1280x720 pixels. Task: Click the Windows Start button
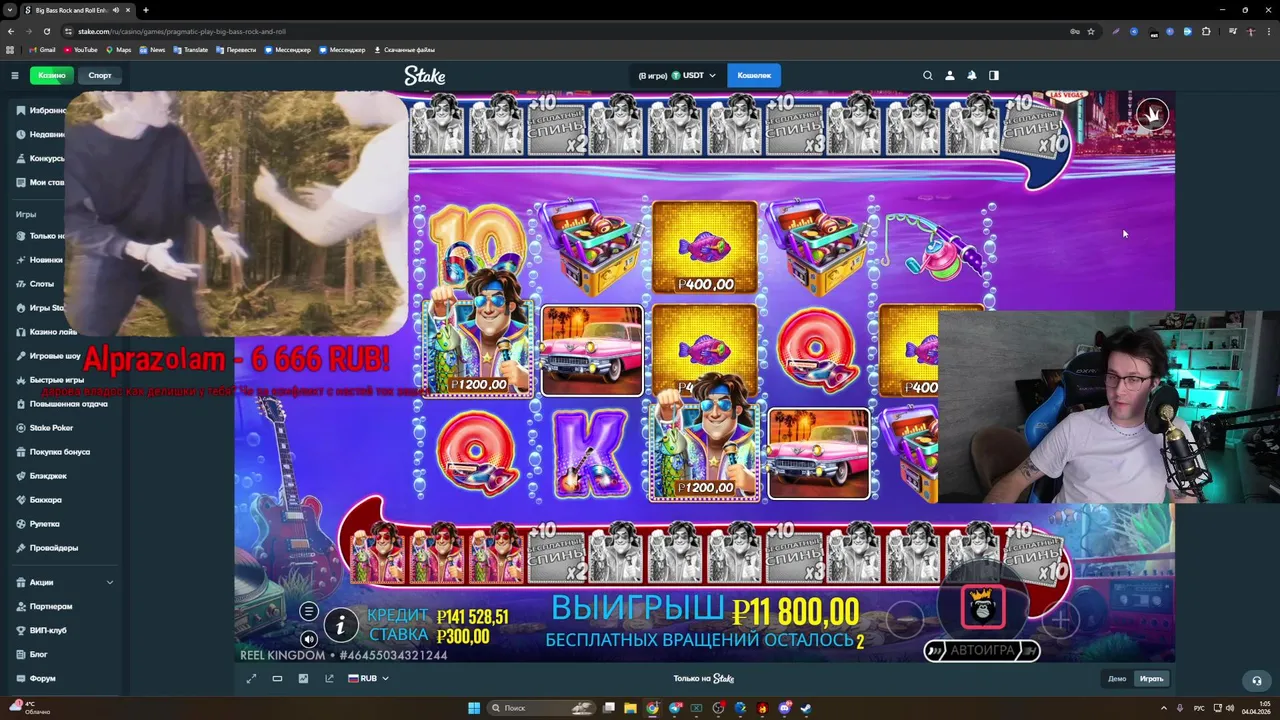tap(474, 708)
